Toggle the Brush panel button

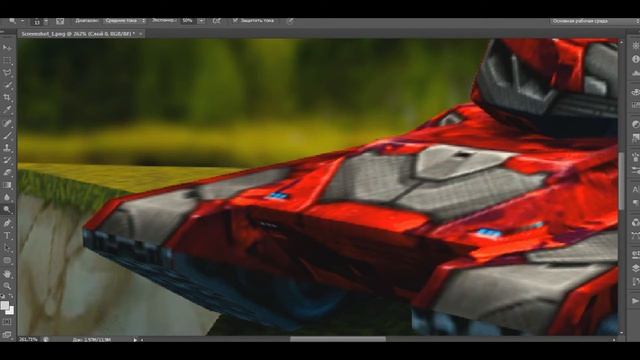[60, 21]
